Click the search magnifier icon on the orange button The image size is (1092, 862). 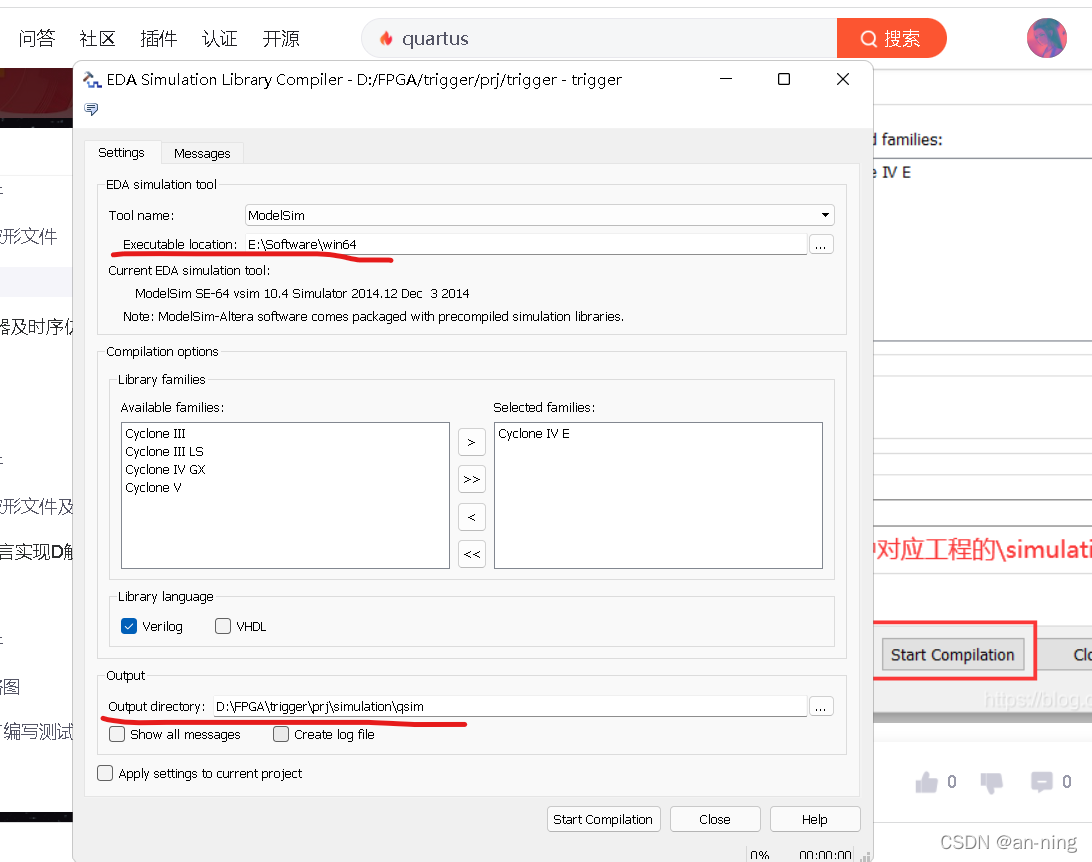(868, 38)
